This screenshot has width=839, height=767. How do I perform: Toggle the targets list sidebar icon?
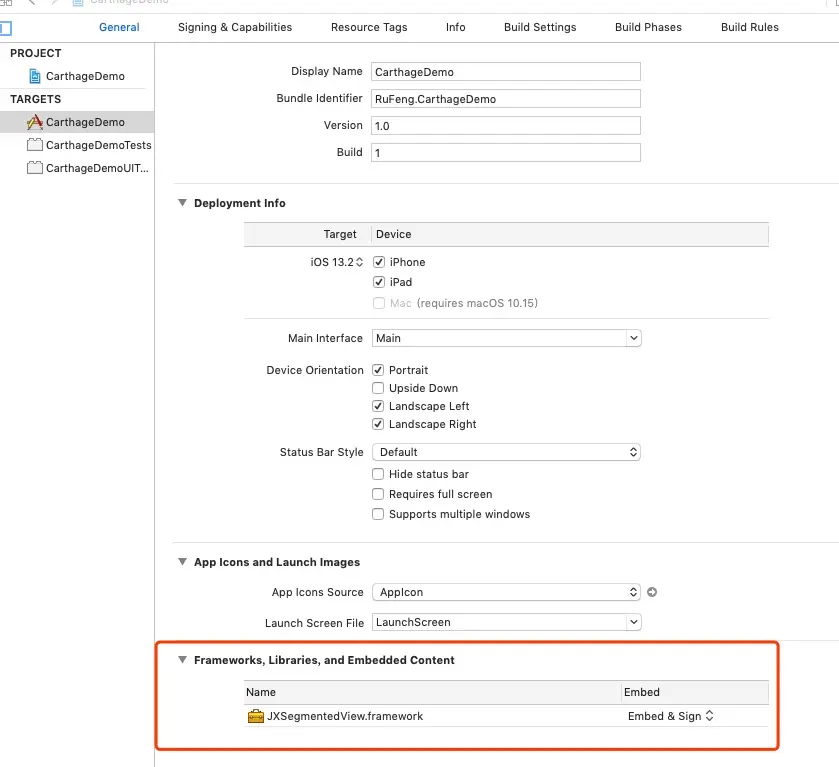[x=5, y=28]
